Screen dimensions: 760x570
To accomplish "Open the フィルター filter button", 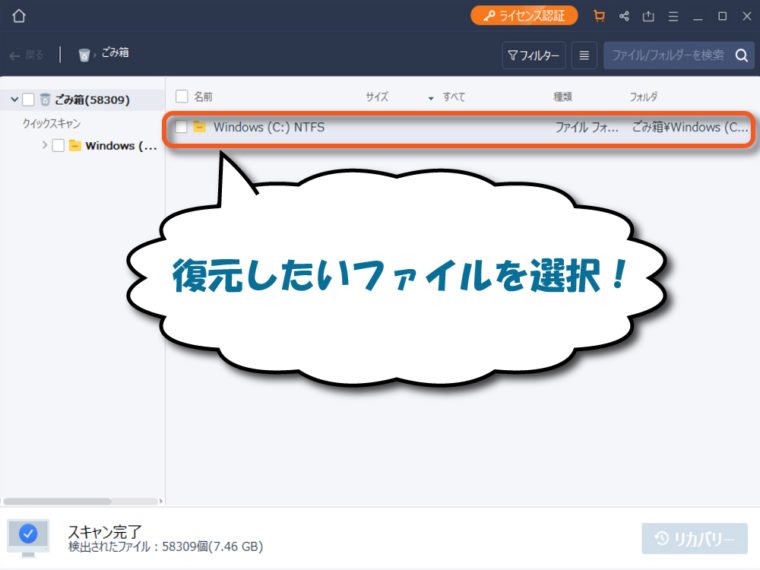I will point(533,55).
